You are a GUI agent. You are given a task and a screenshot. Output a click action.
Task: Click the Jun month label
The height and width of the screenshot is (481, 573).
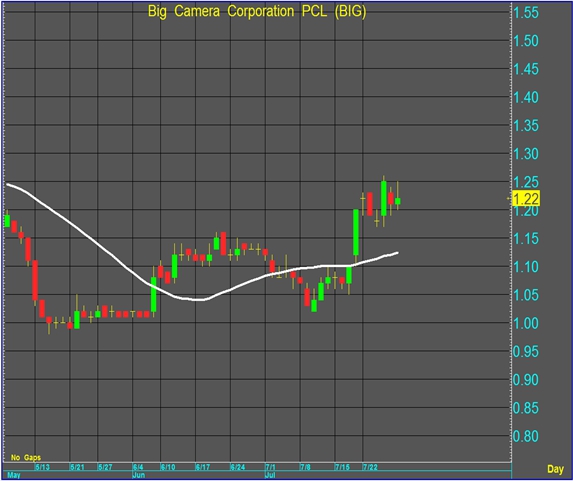(139, 475)
